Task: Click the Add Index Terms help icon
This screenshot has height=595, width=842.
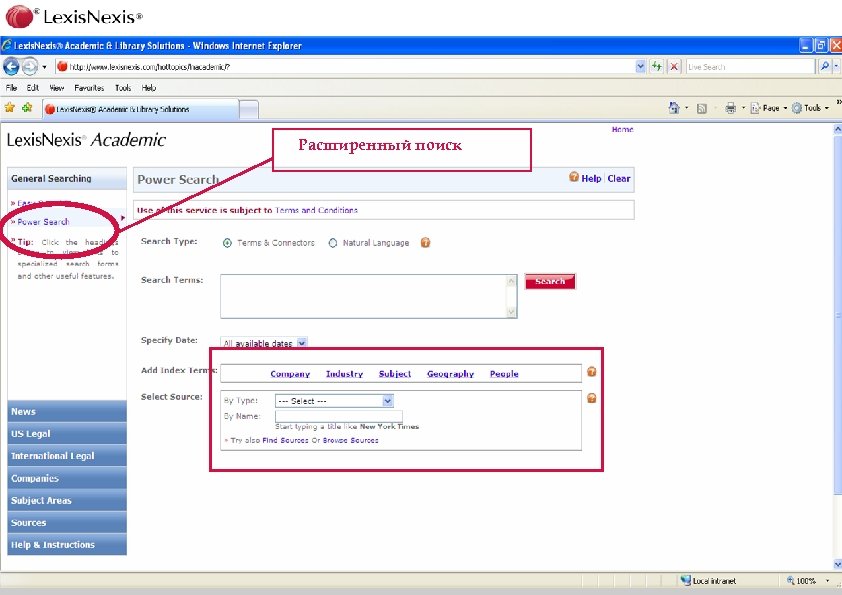Action: (591, 371)
